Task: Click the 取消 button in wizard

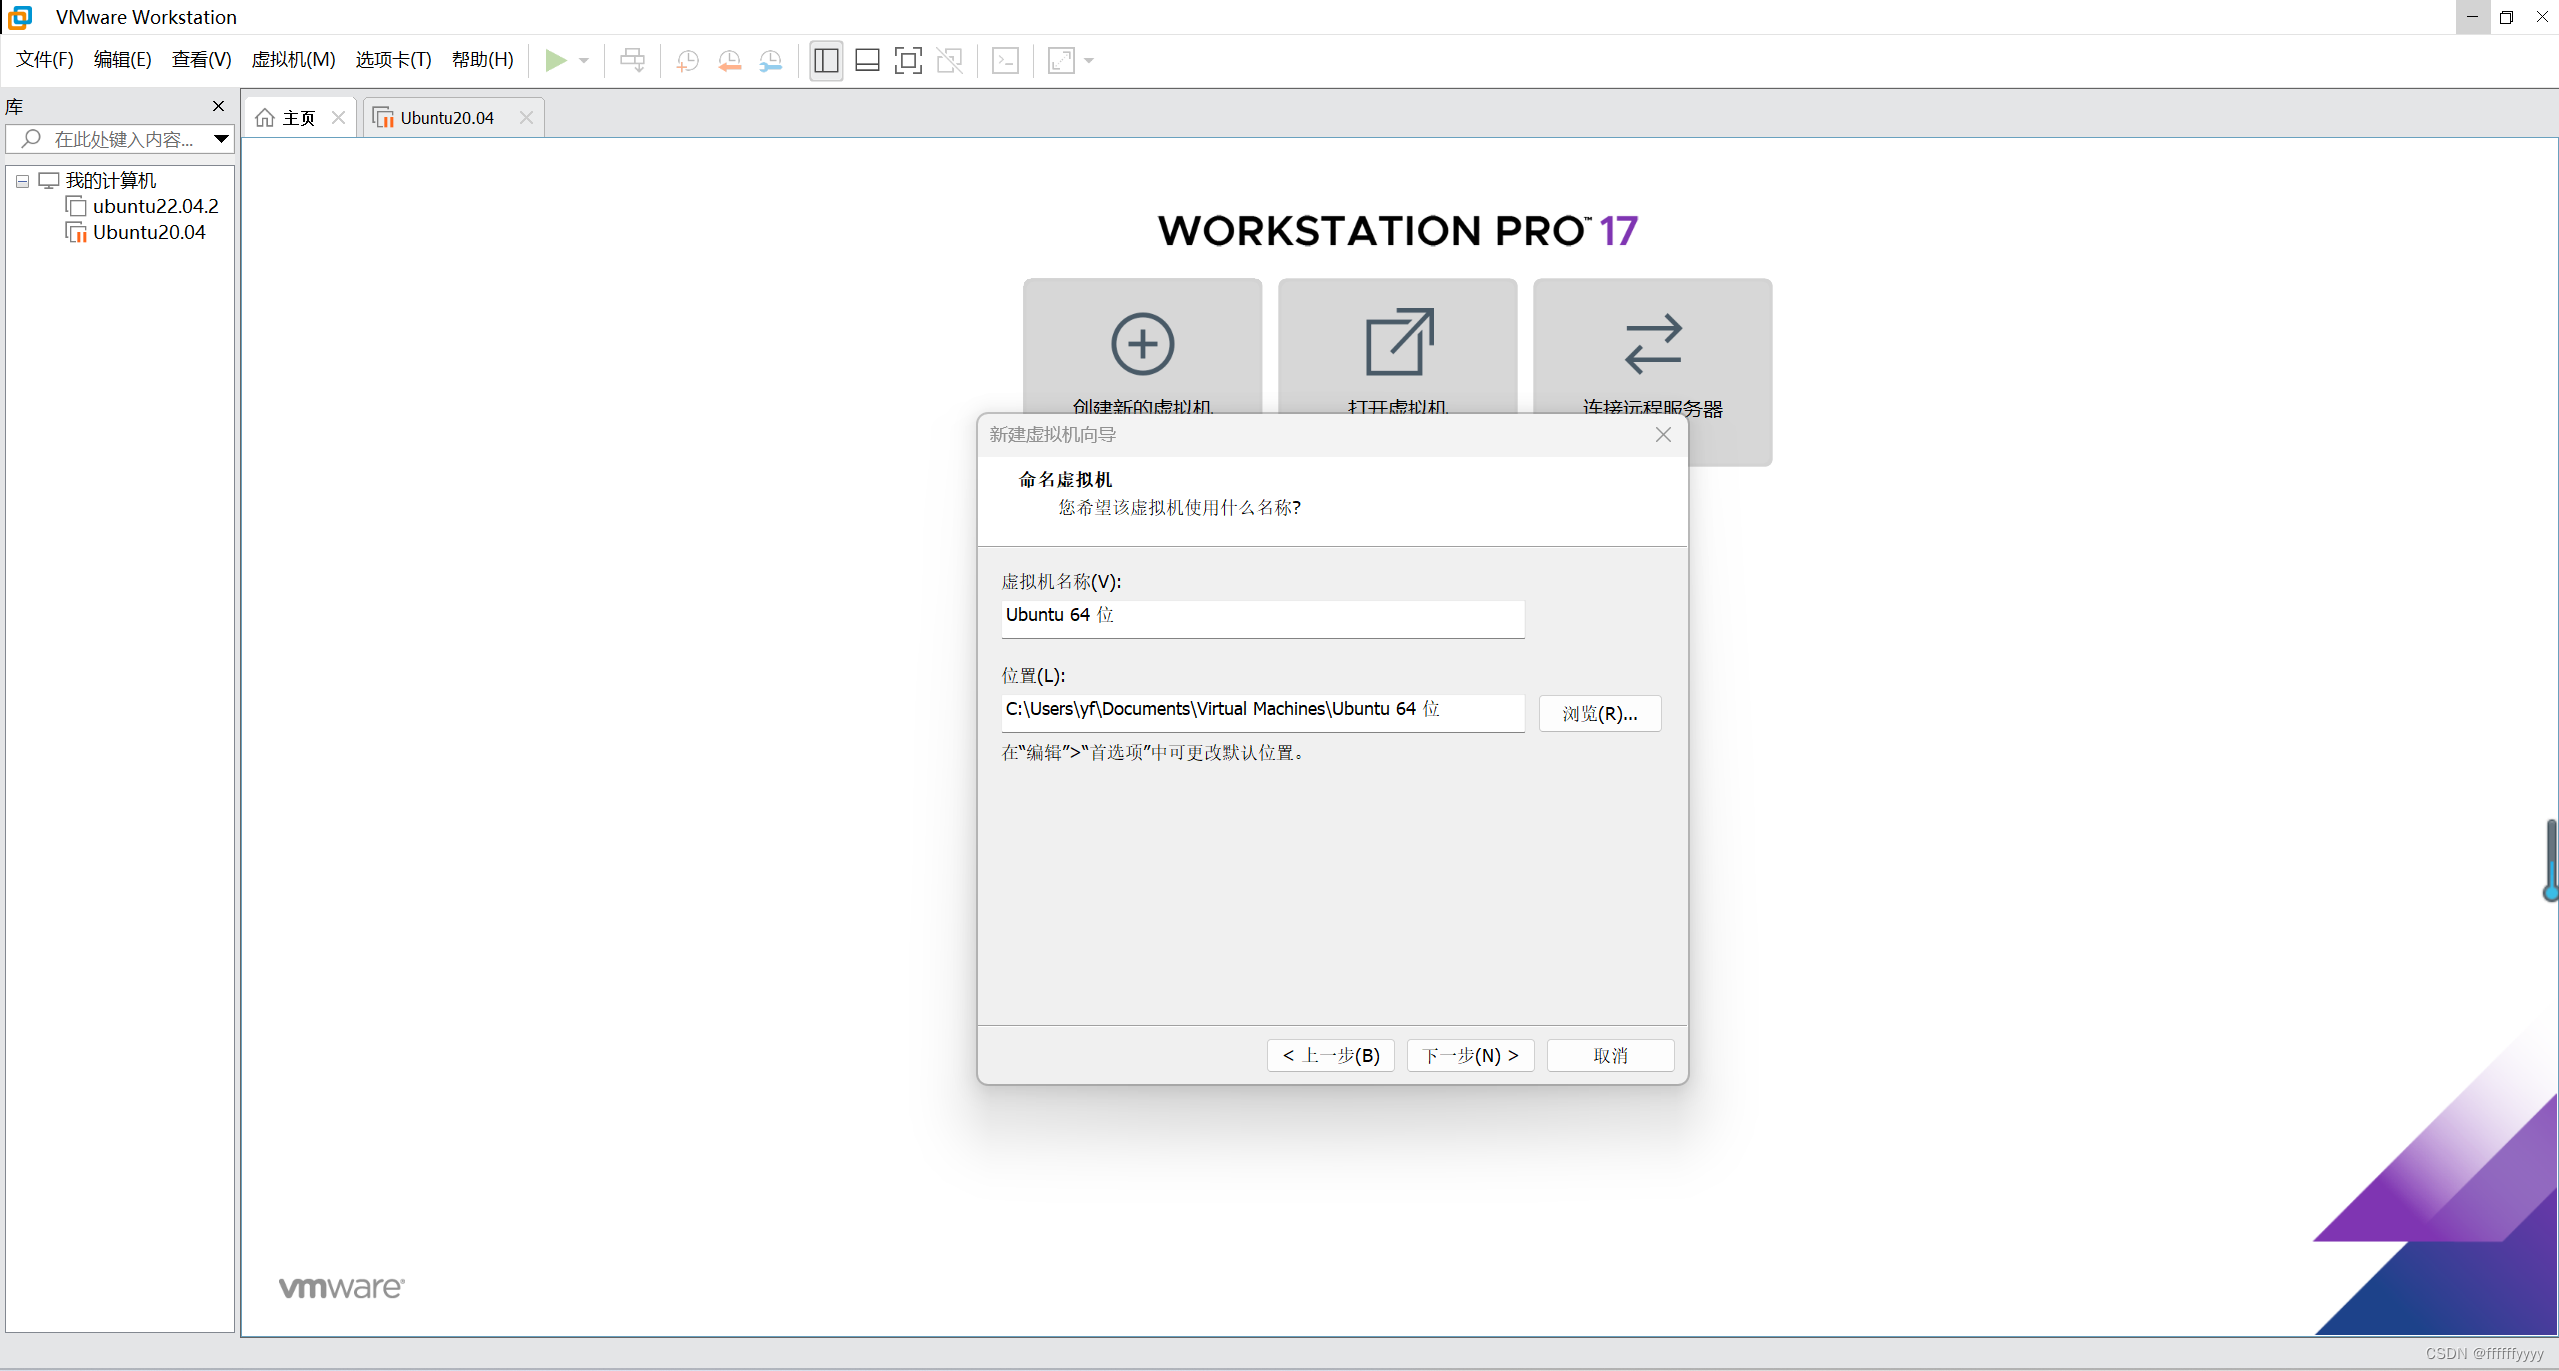Action: click(x=1610, y=1055)
